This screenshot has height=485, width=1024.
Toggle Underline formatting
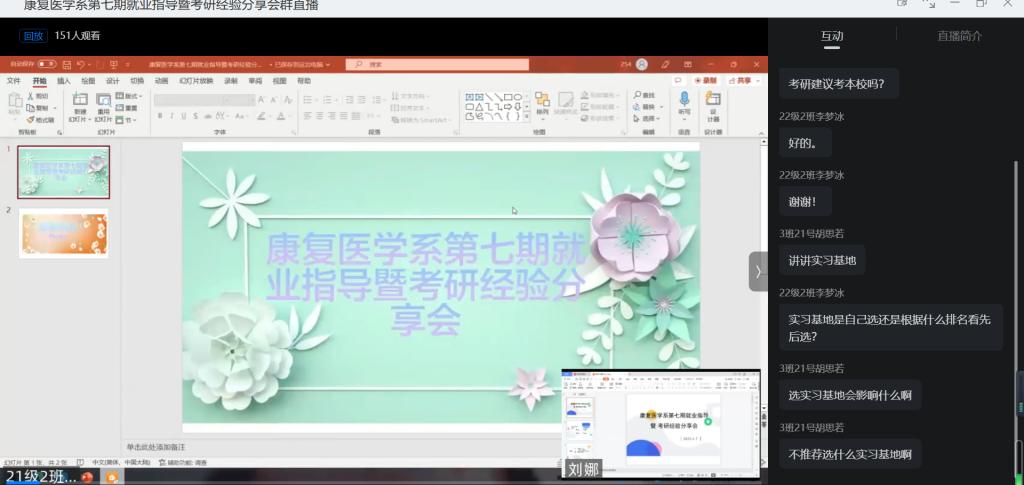click(x=184, y=116)
